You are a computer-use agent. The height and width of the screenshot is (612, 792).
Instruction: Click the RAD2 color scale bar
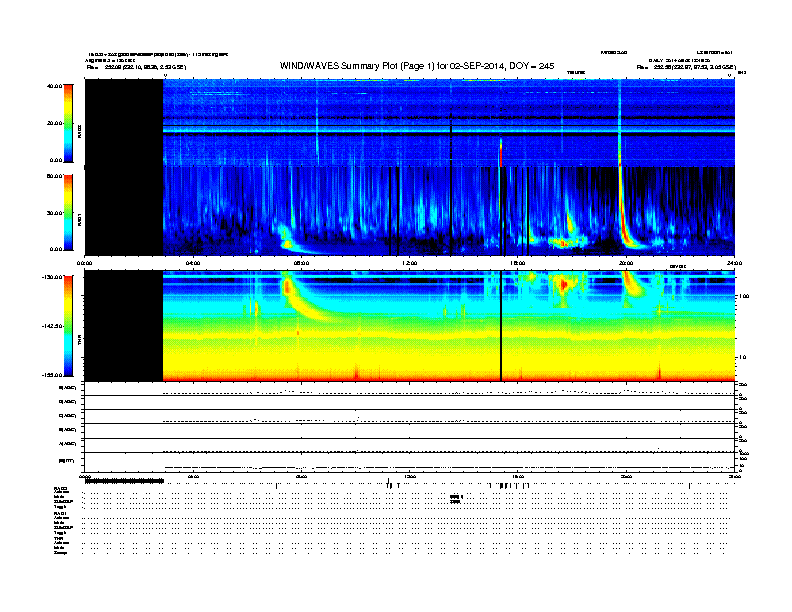click(68, 123)
